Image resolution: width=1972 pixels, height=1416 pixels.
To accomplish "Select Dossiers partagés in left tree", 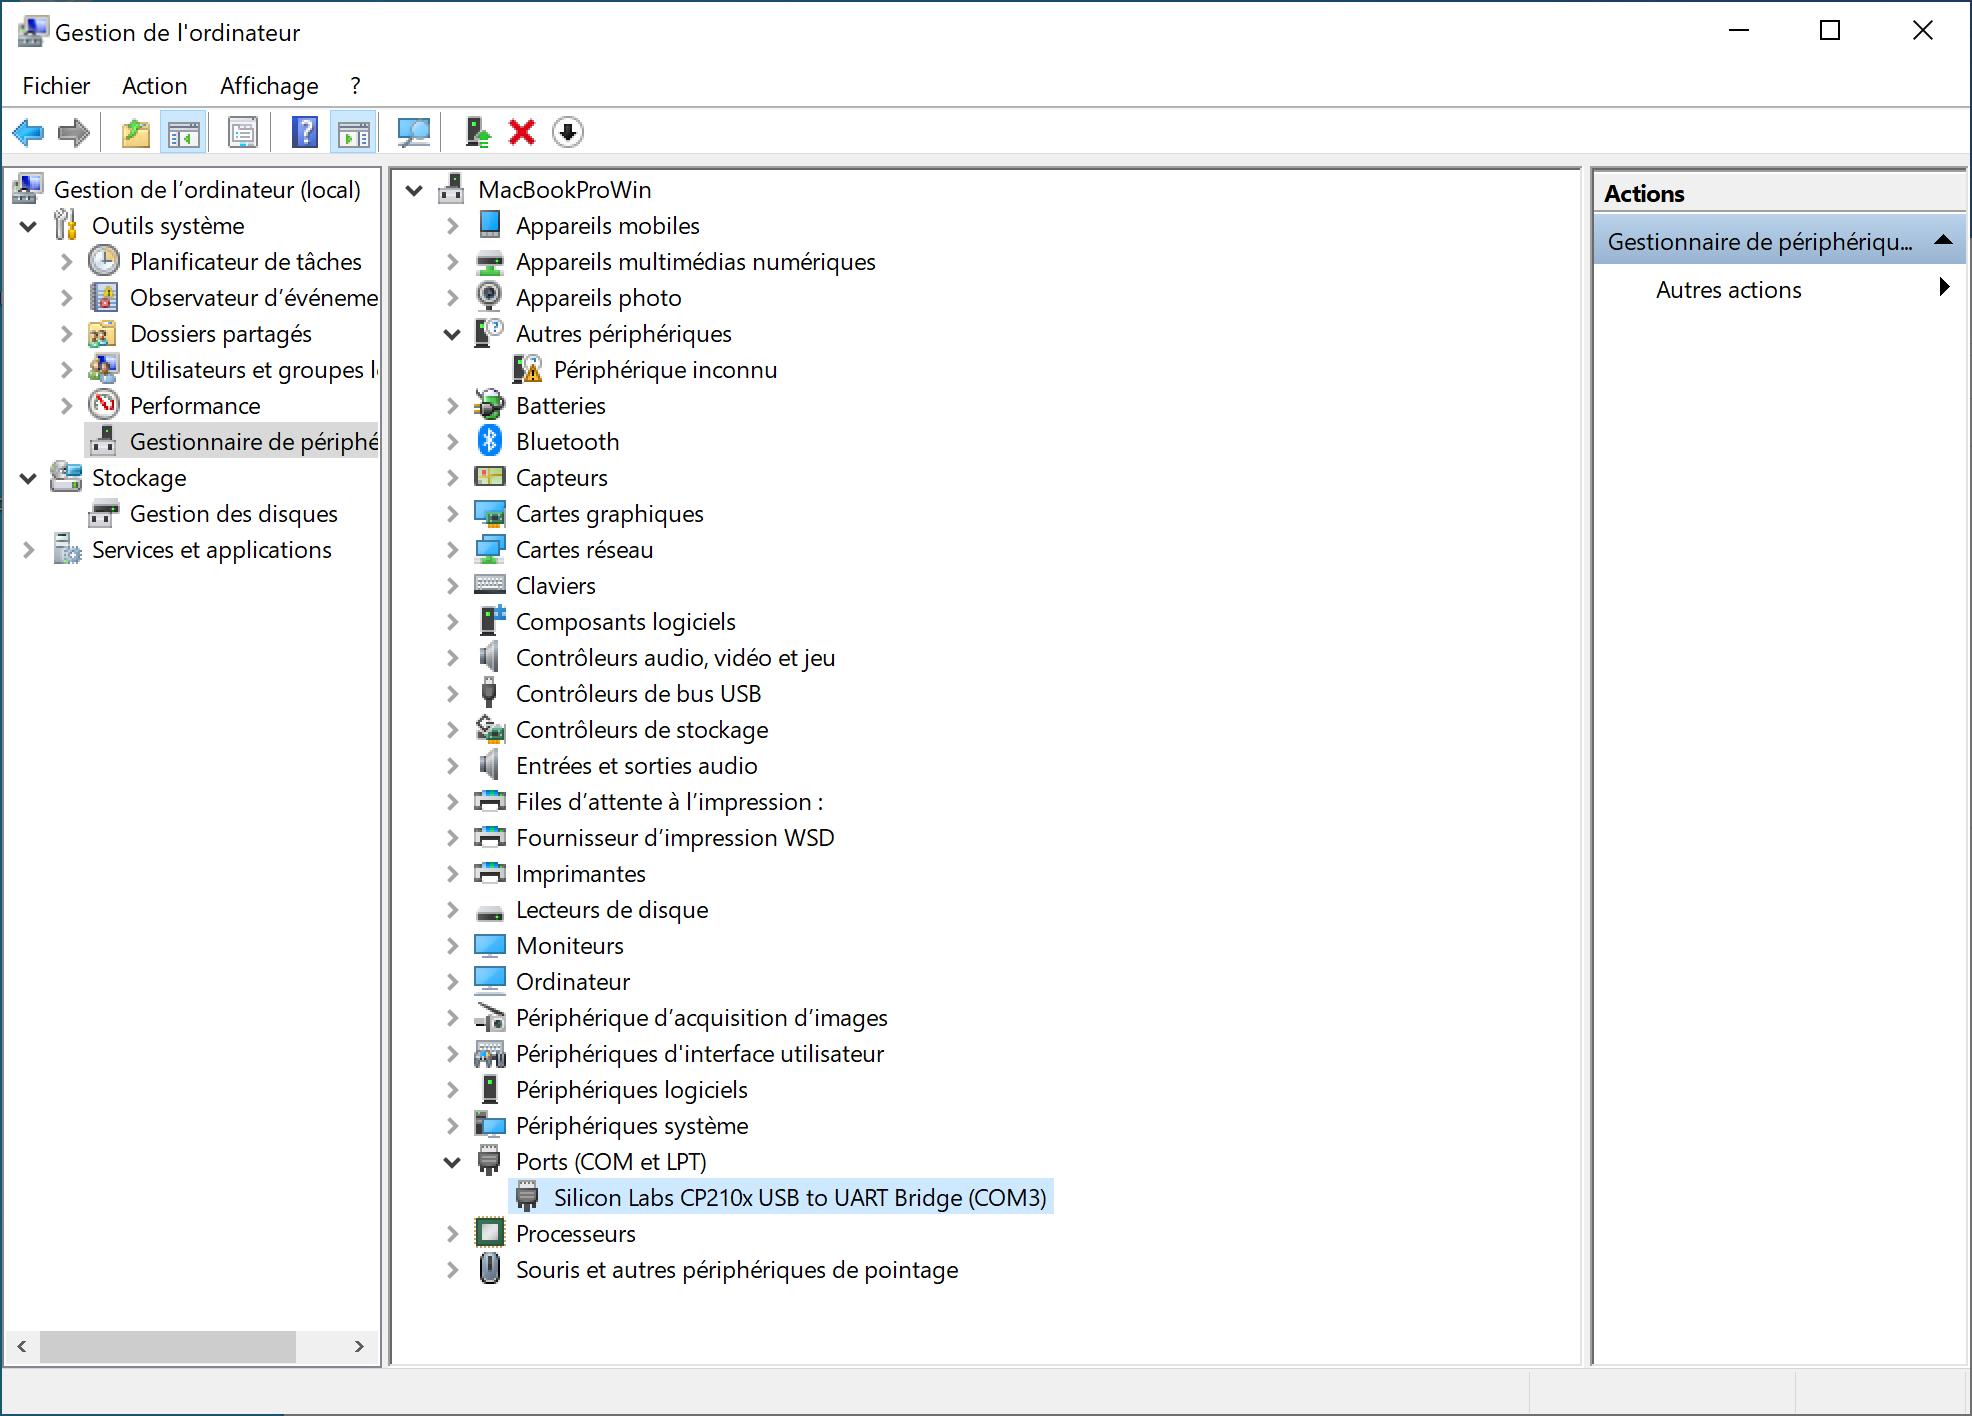I will 220,333.
